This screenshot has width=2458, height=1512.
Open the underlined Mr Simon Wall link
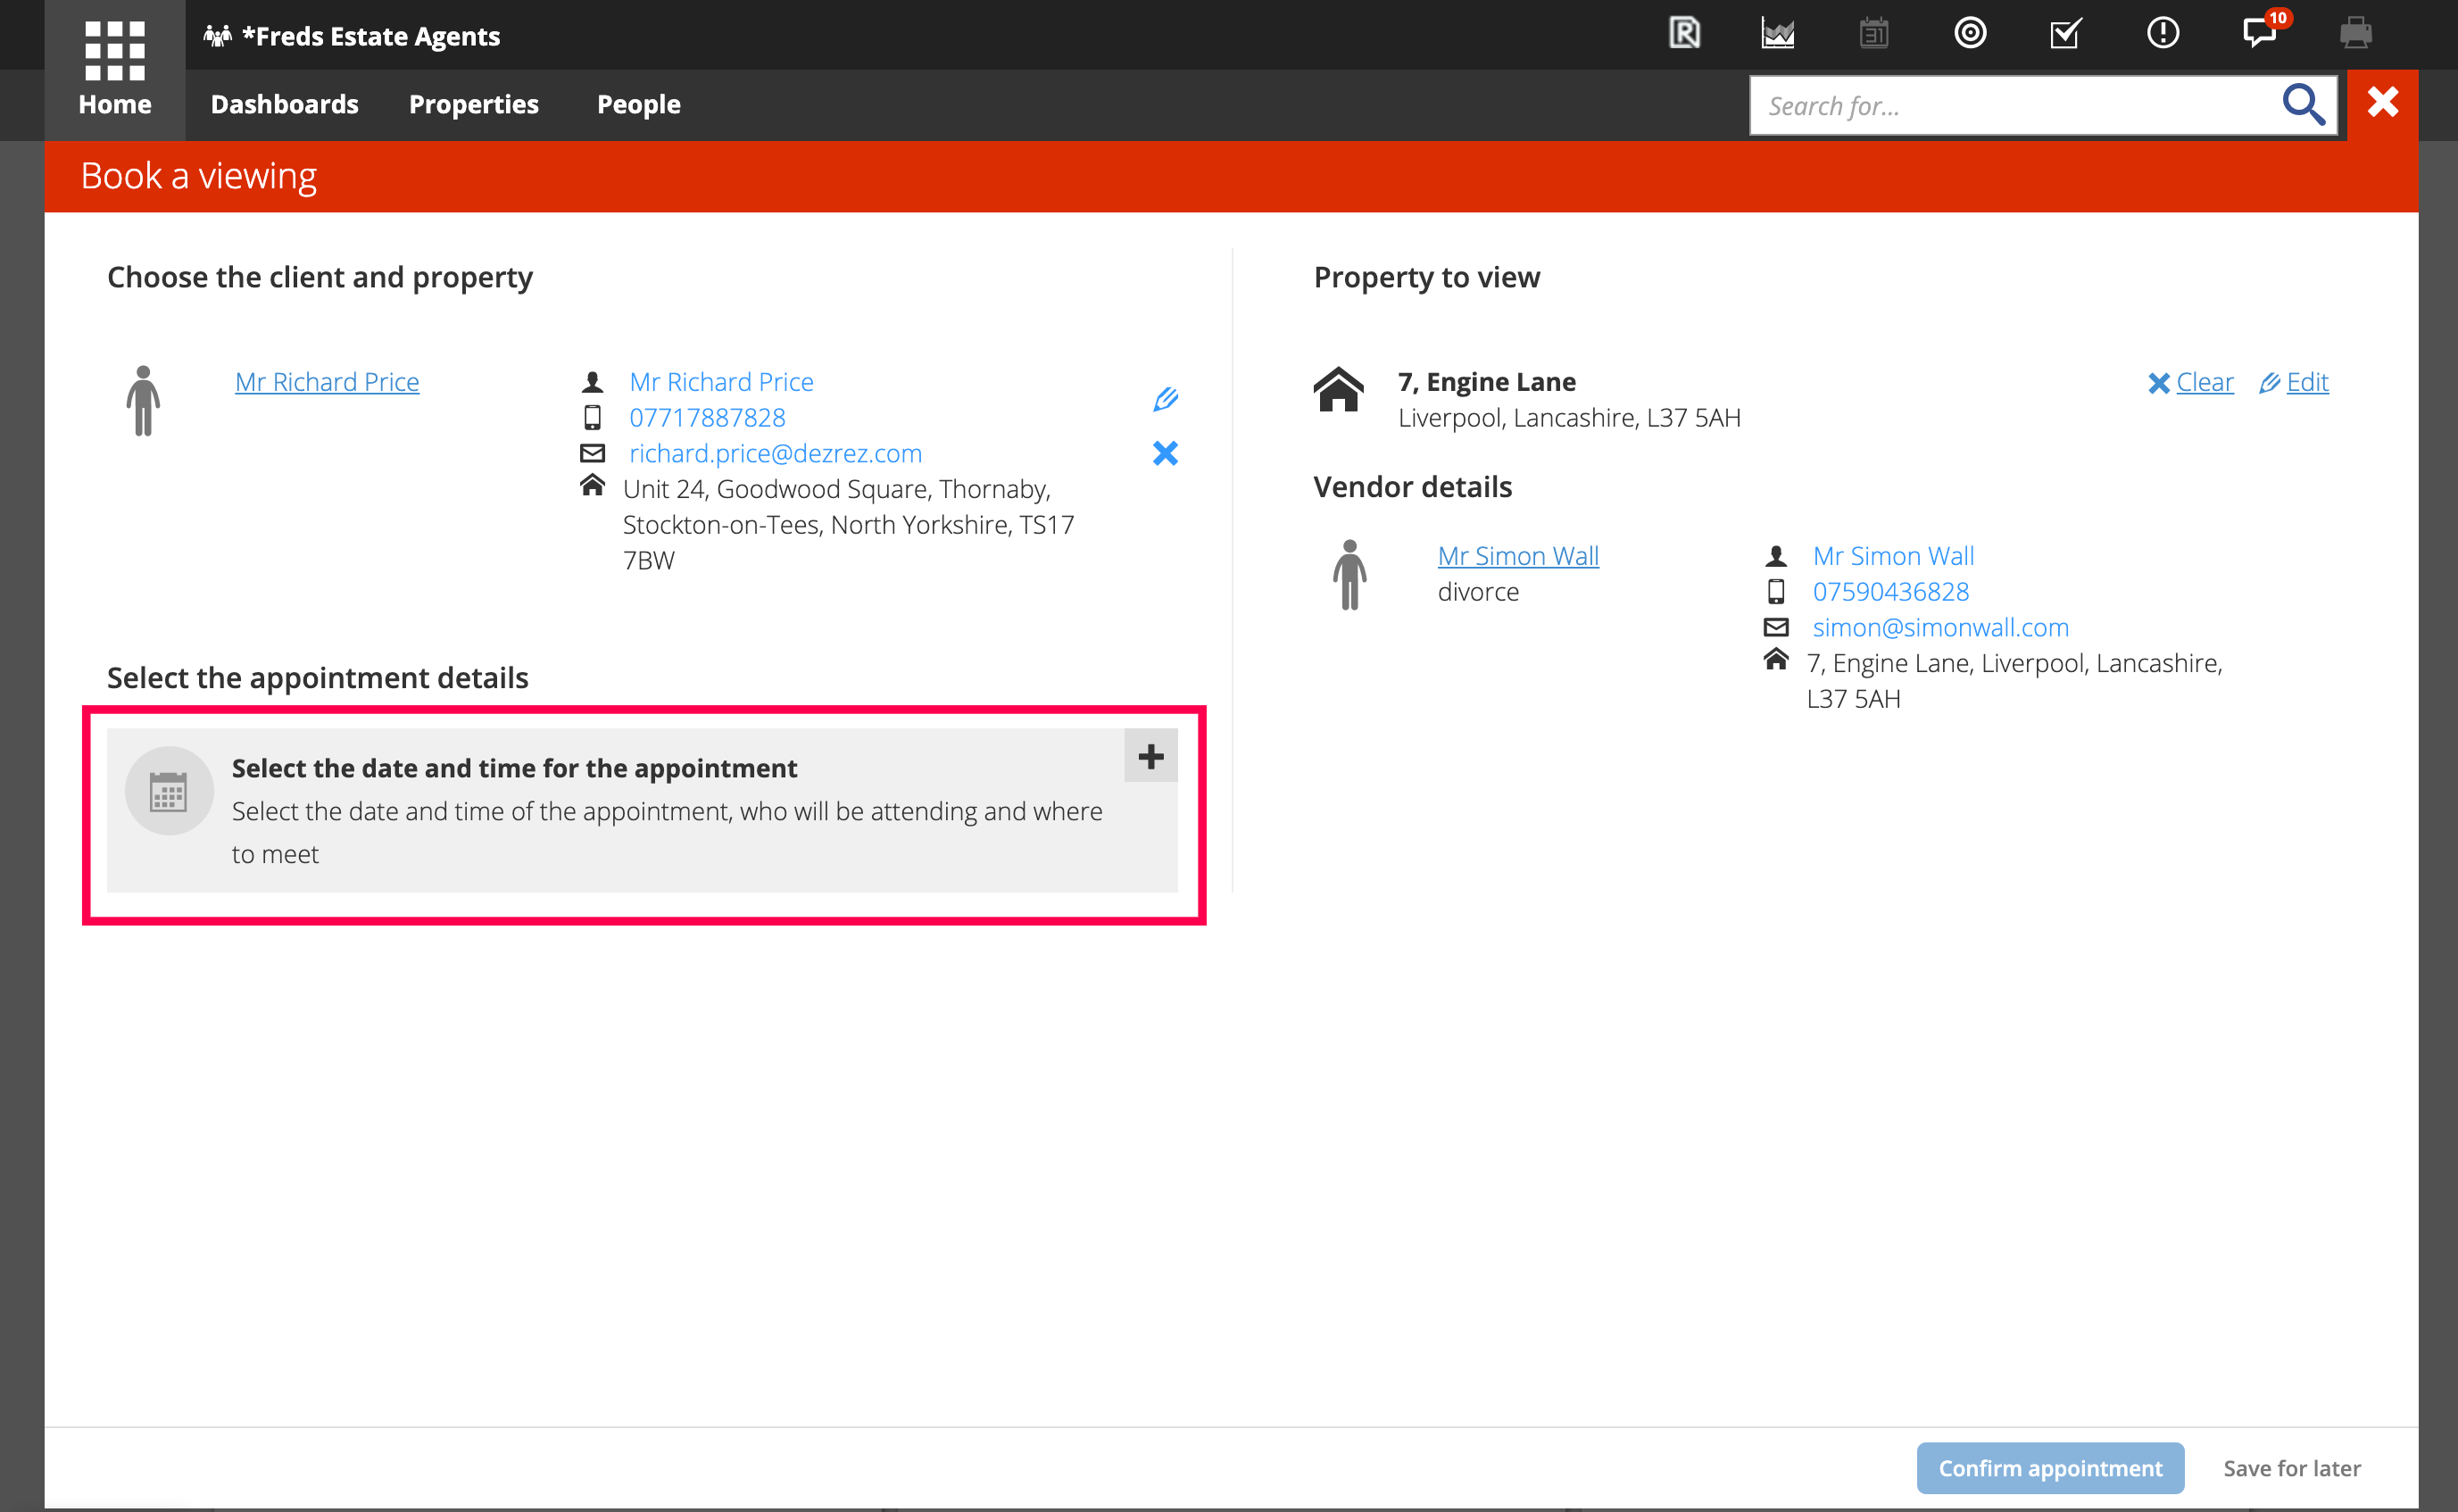pyautogui.click(x=1518, y=556)
